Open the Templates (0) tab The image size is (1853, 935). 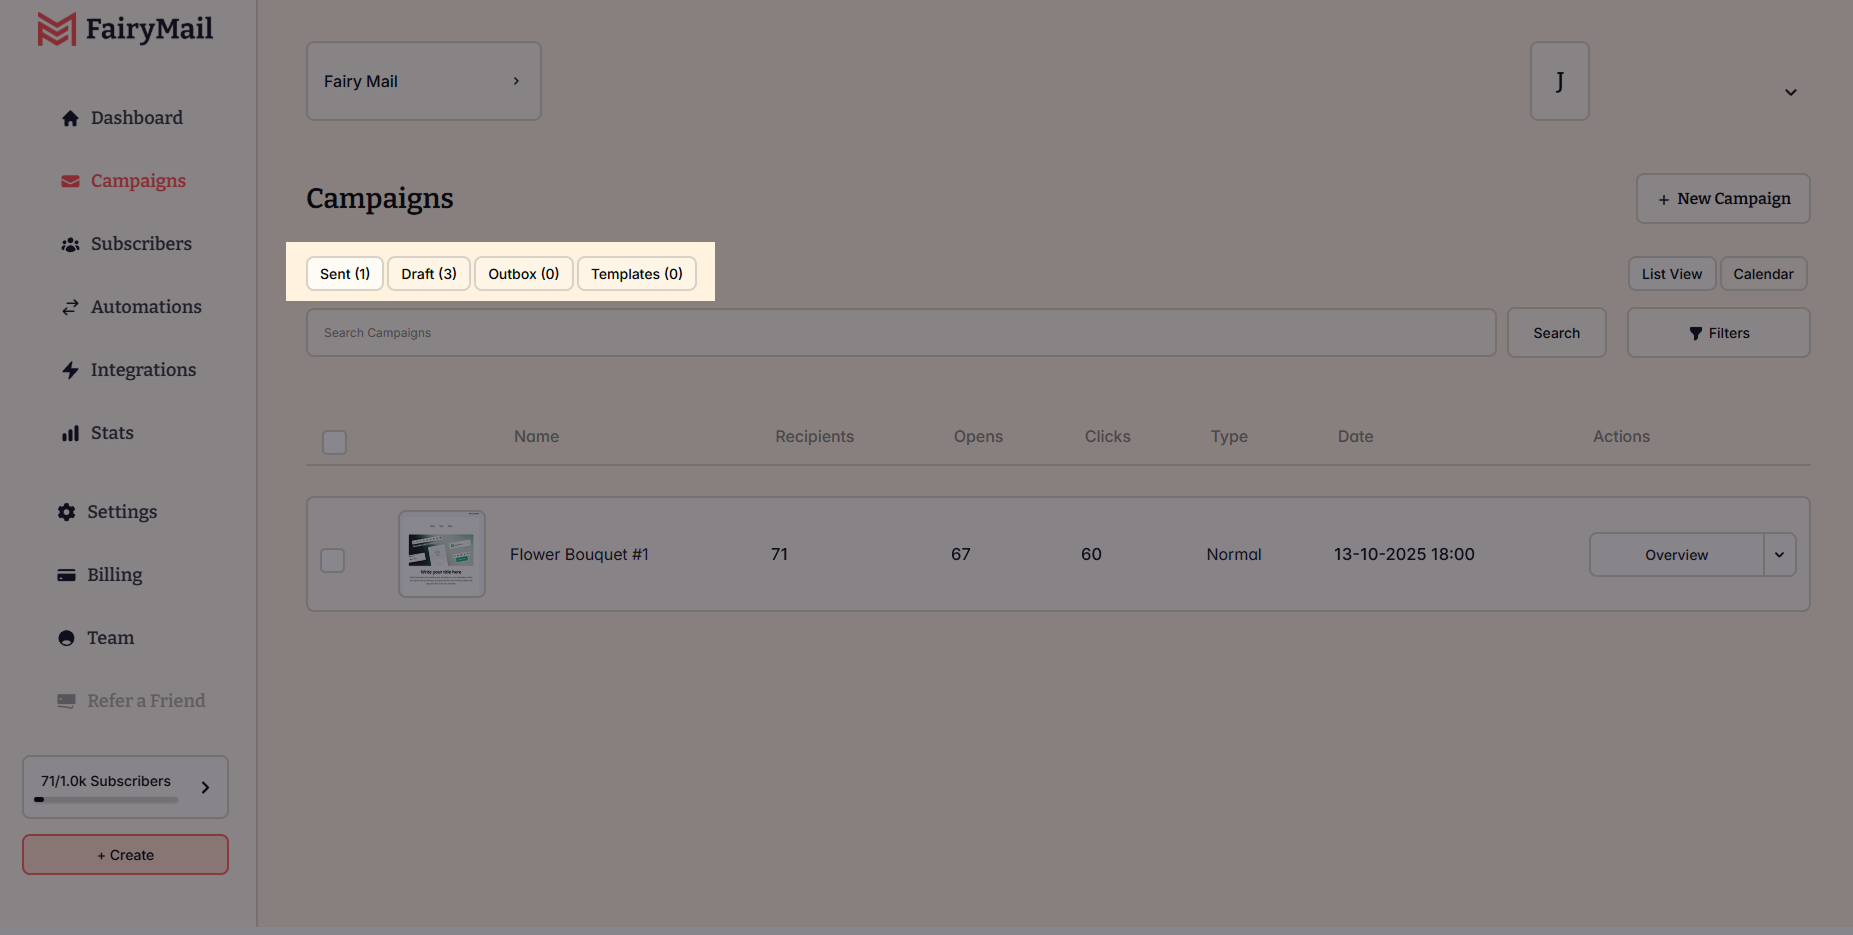pyautogui.click(x=636, y=274)
